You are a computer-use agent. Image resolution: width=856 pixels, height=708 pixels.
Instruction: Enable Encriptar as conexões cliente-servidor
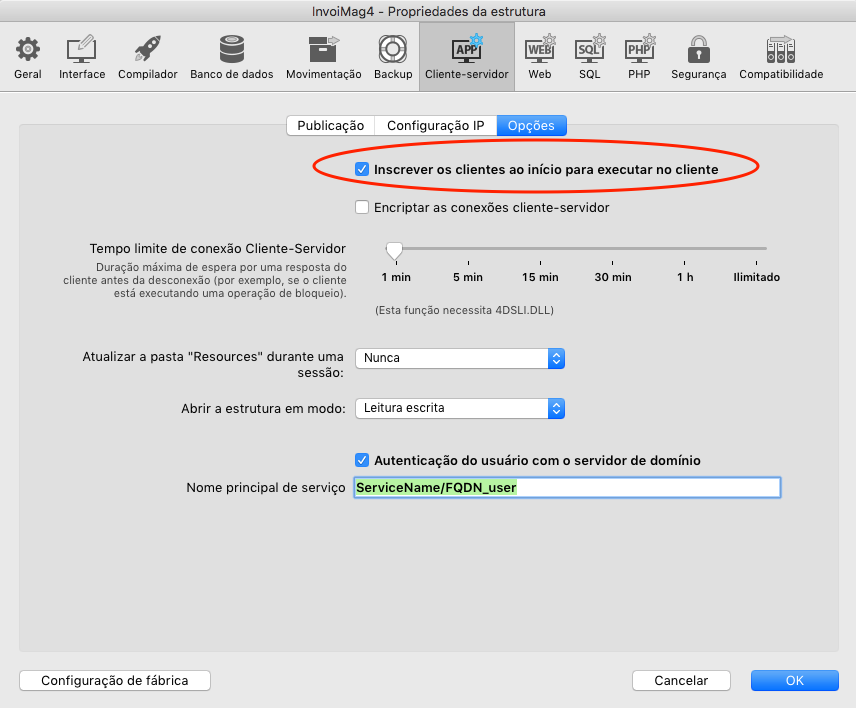(x=363, y=208)
